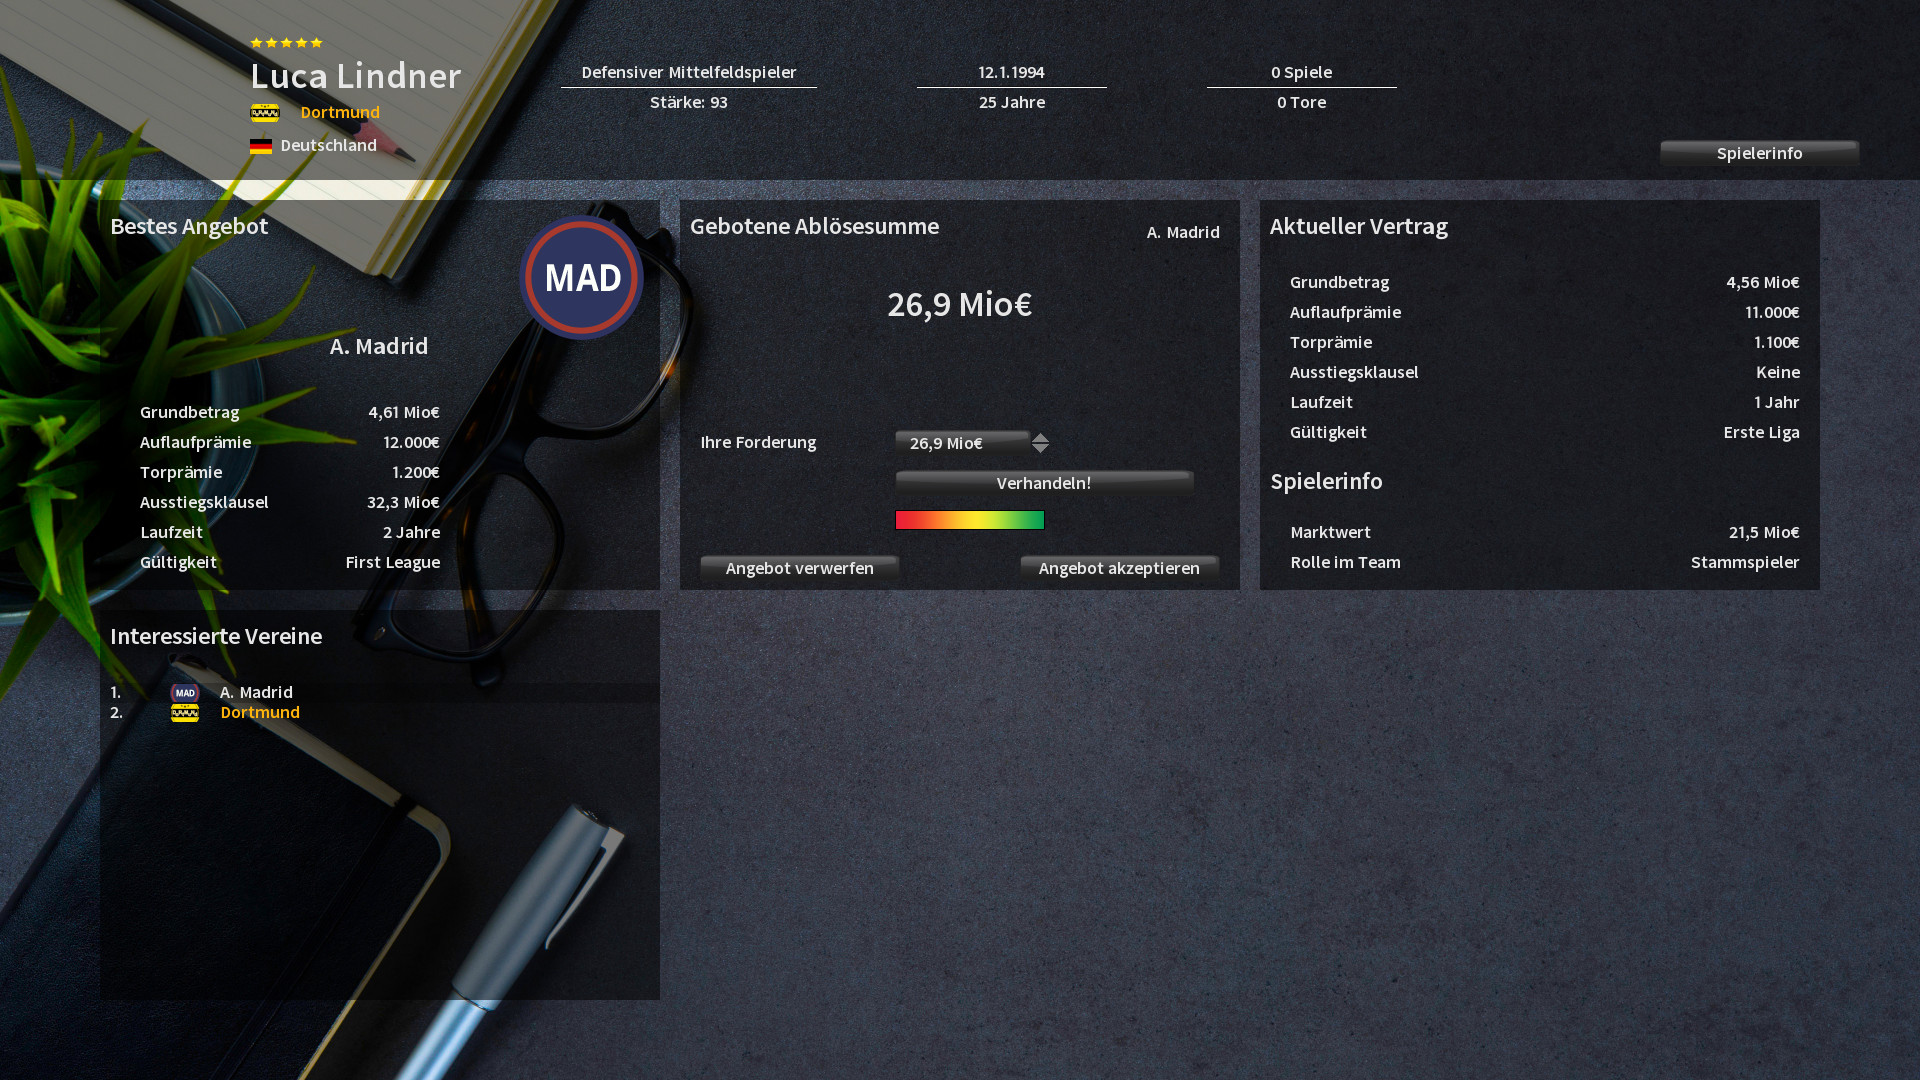The width and height of the screenshot is (1920, 1080).
Task: Click Angebot verwerfen to reject the offer
Action: click(x=798, y=568)
